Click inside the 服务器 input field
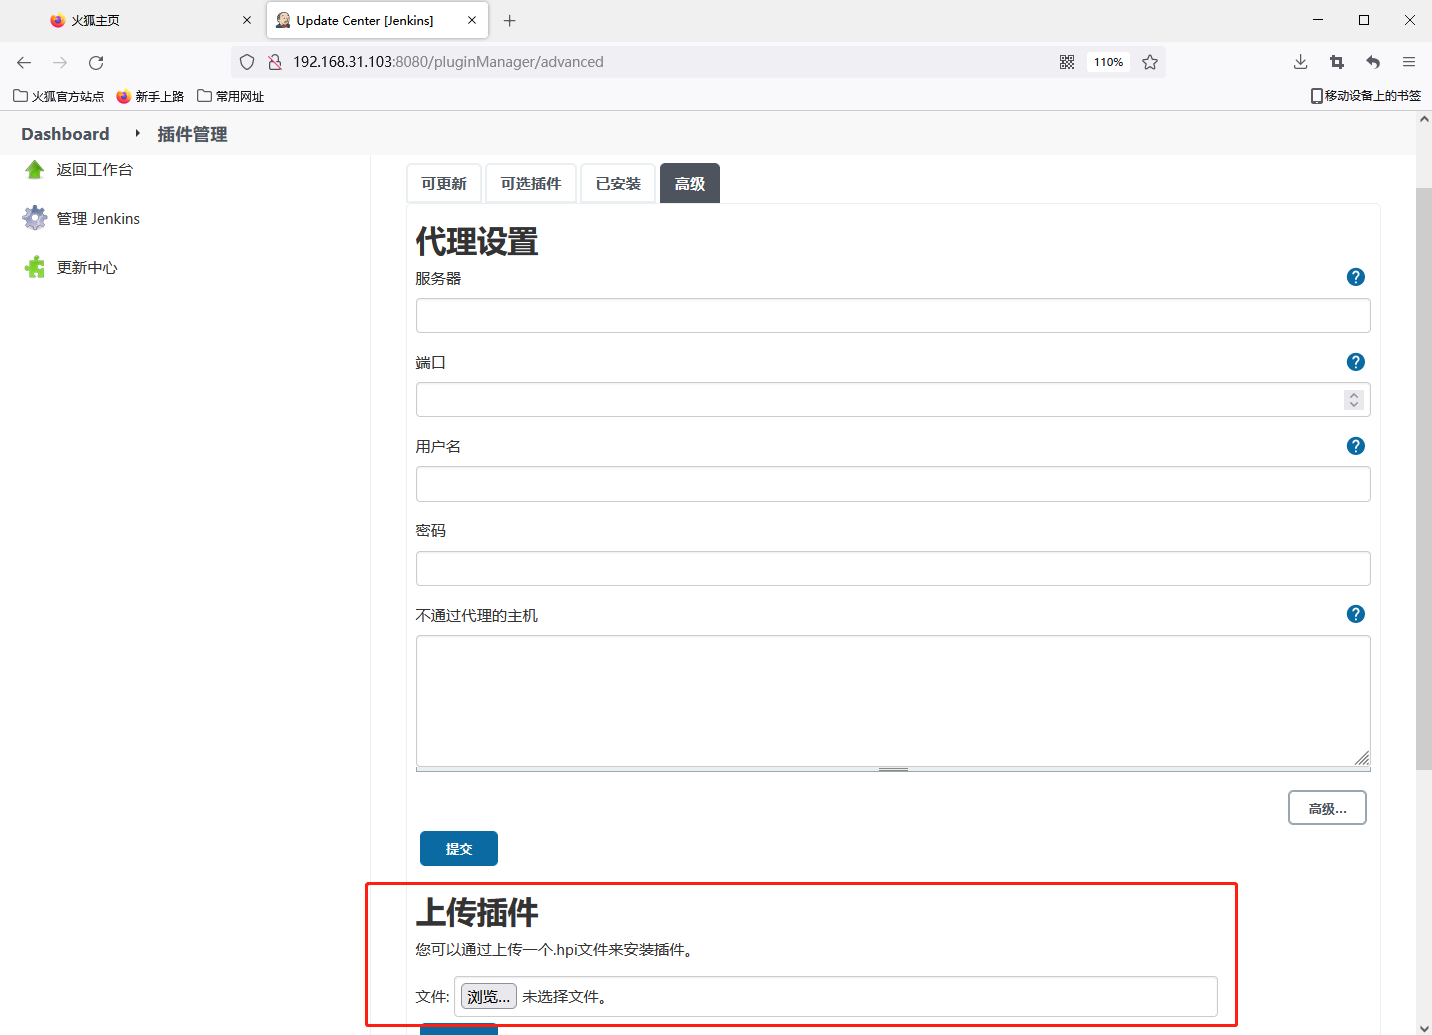Screen dimensions: 1432x1035 coord(892,316)
